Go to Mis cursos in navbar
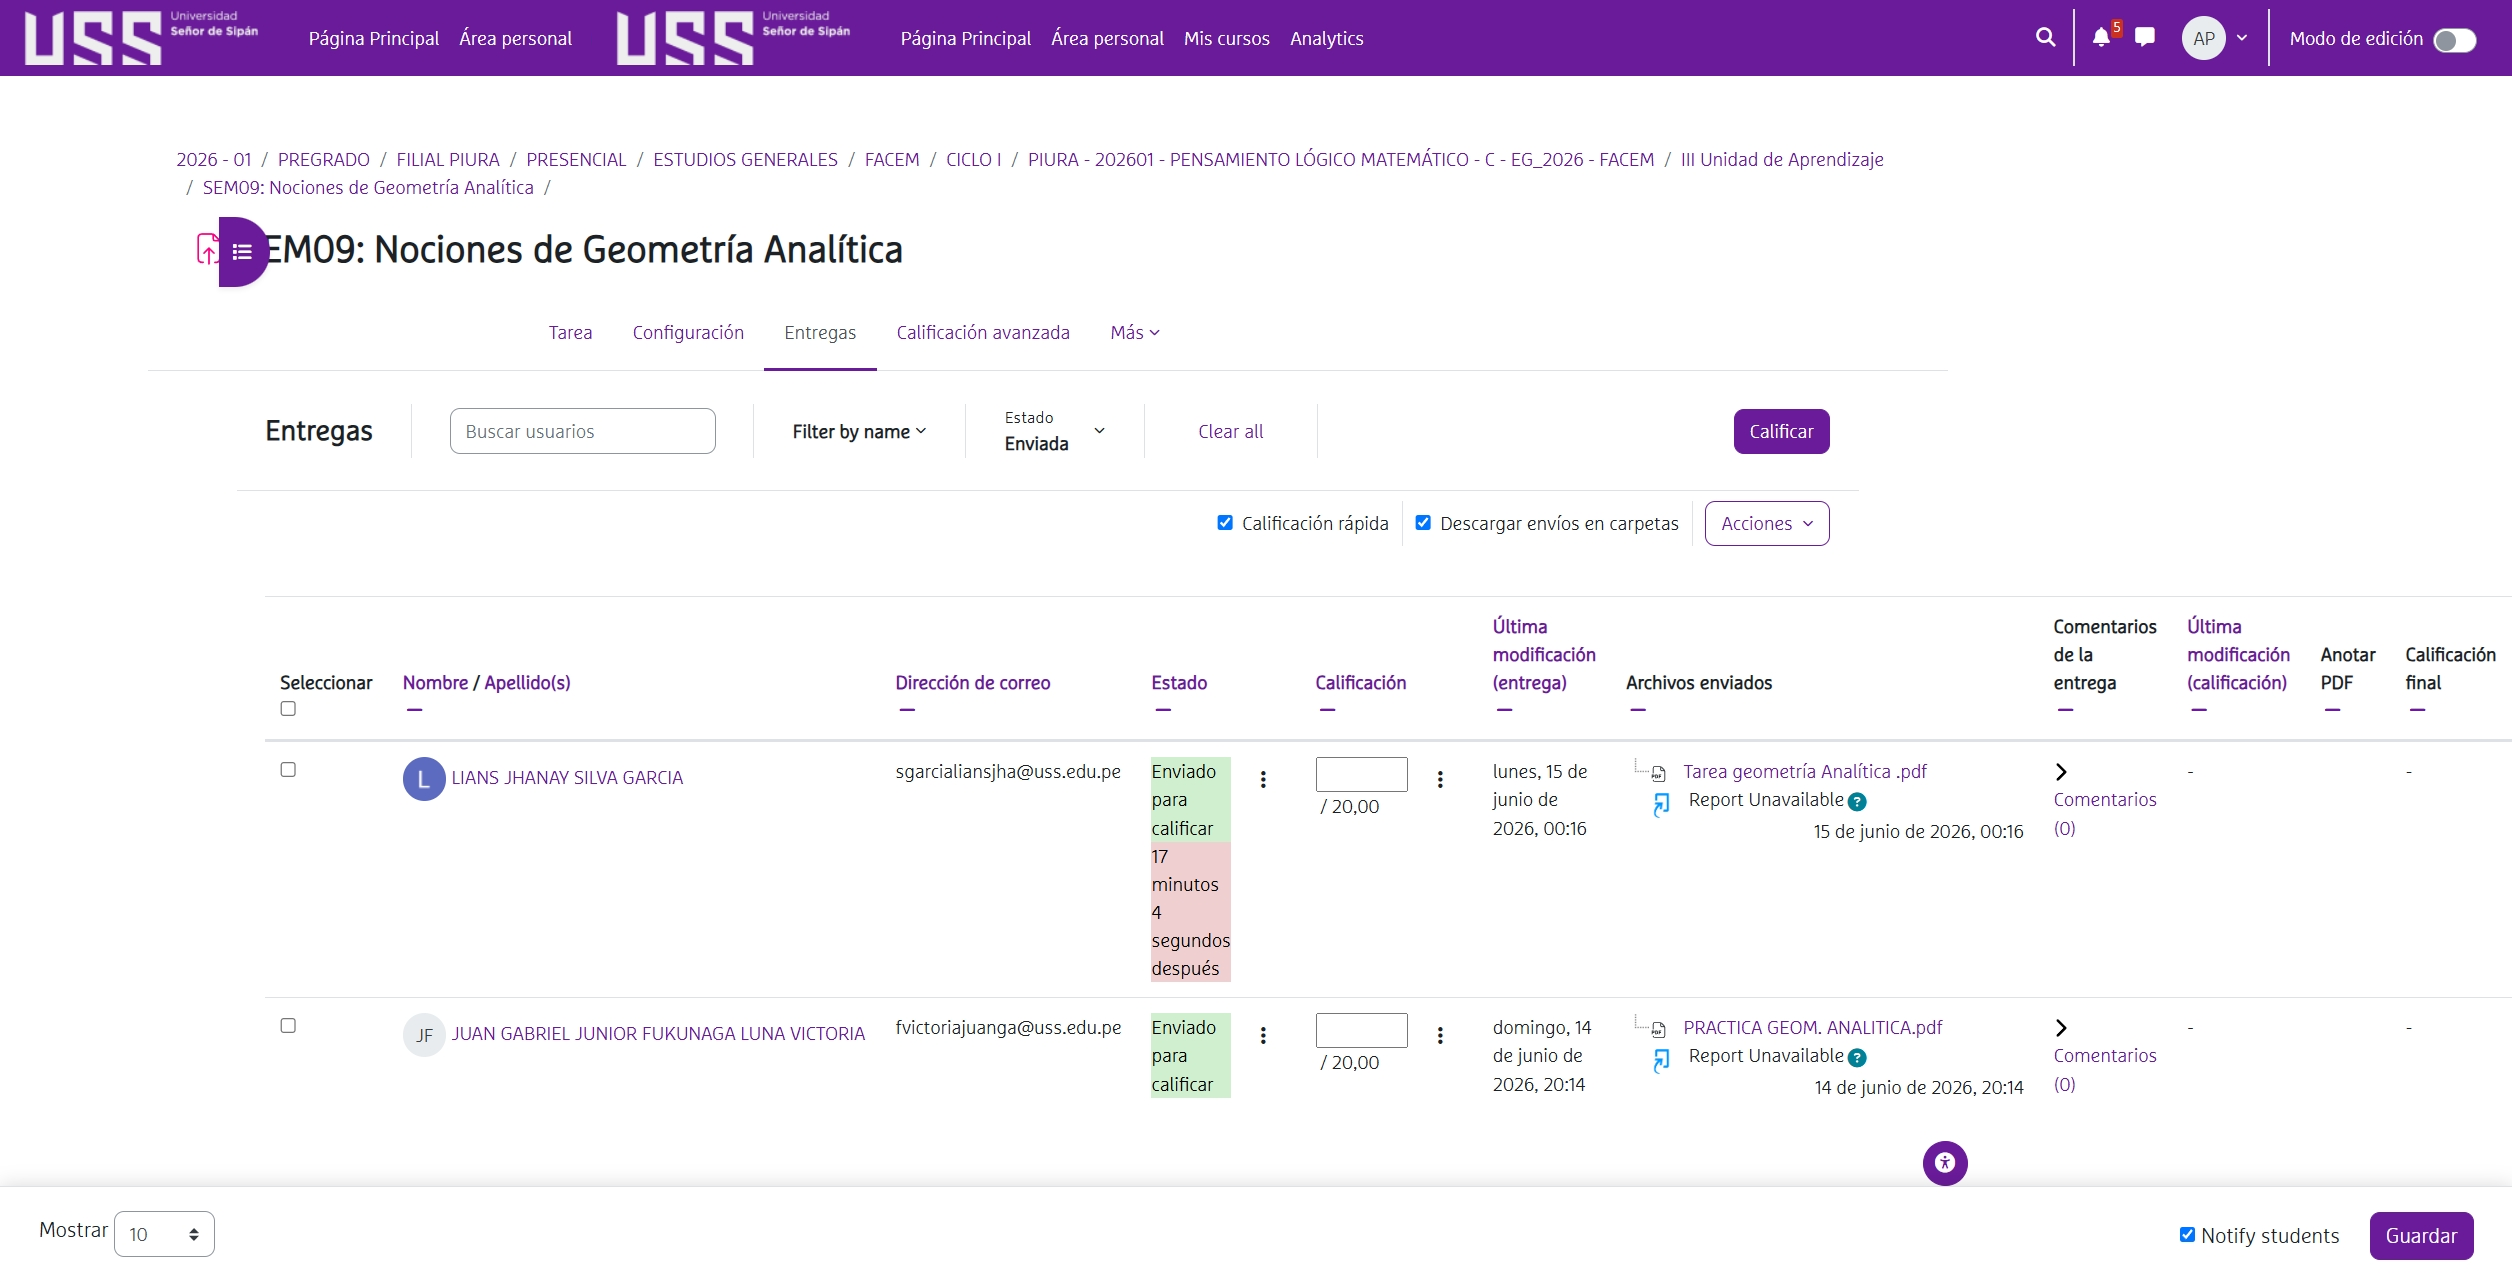 (1227, 38)
